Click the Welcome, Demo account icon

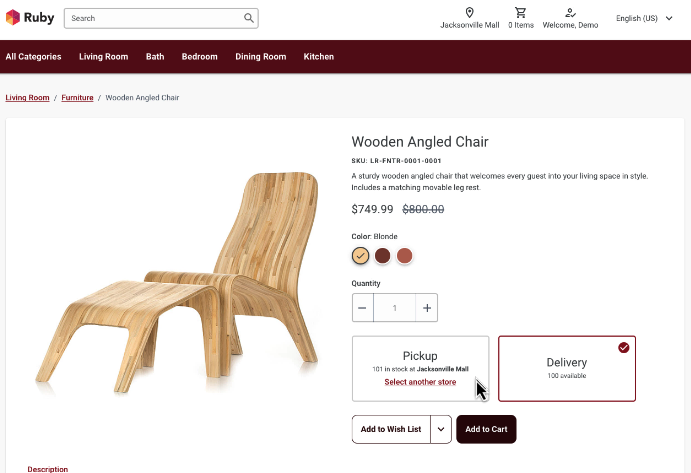[x=570, y=13]
